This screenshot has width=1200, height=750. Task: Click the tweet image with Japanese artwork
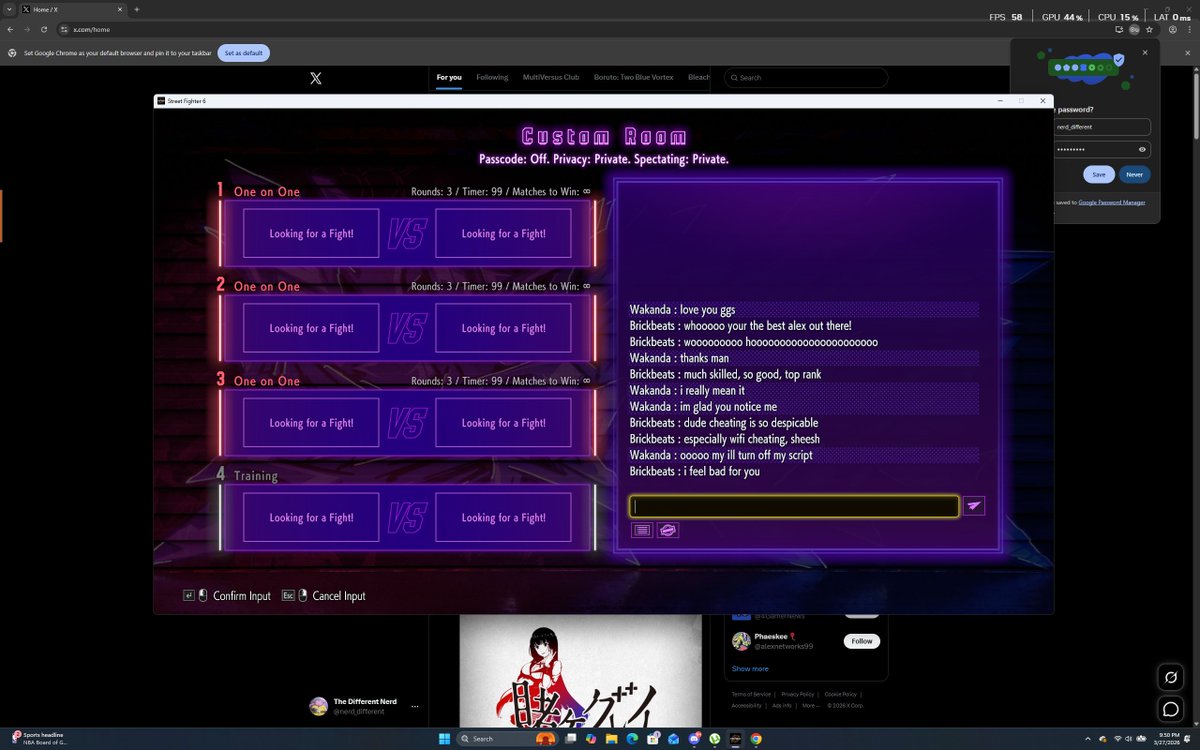tap(580, 670)
